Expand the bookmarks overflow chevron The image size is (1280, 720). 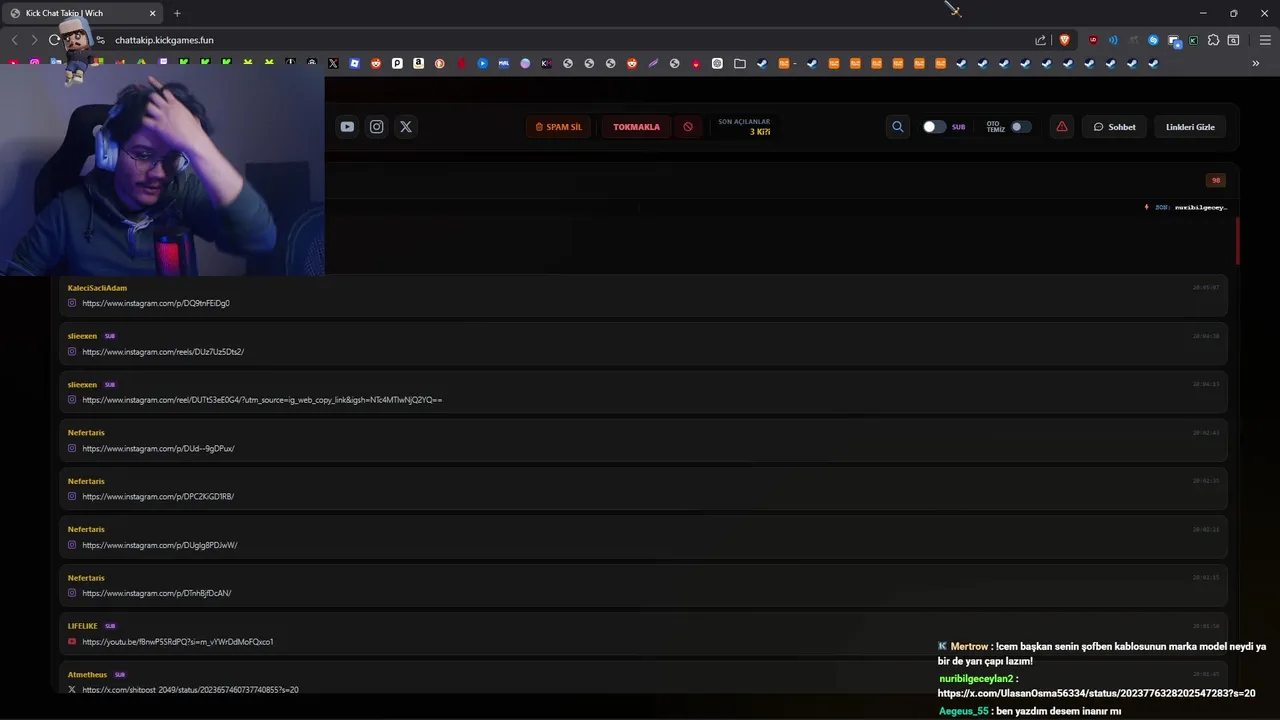[1255, 63]
